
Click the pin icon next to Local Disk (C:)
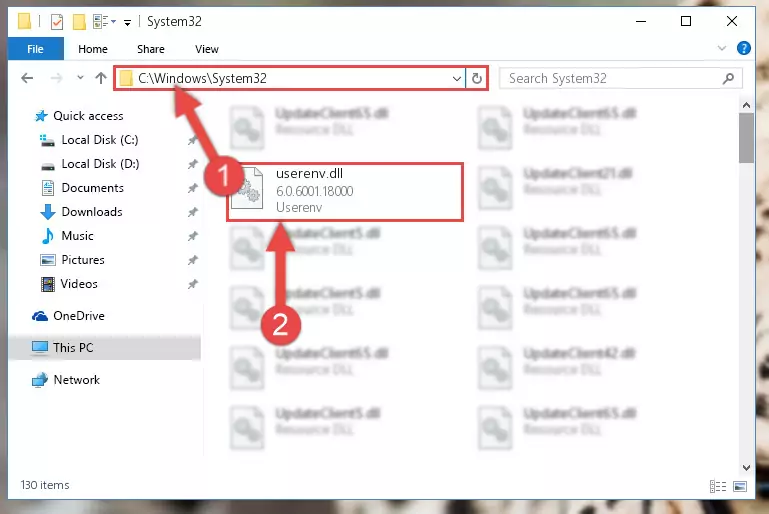click(193, 140)
